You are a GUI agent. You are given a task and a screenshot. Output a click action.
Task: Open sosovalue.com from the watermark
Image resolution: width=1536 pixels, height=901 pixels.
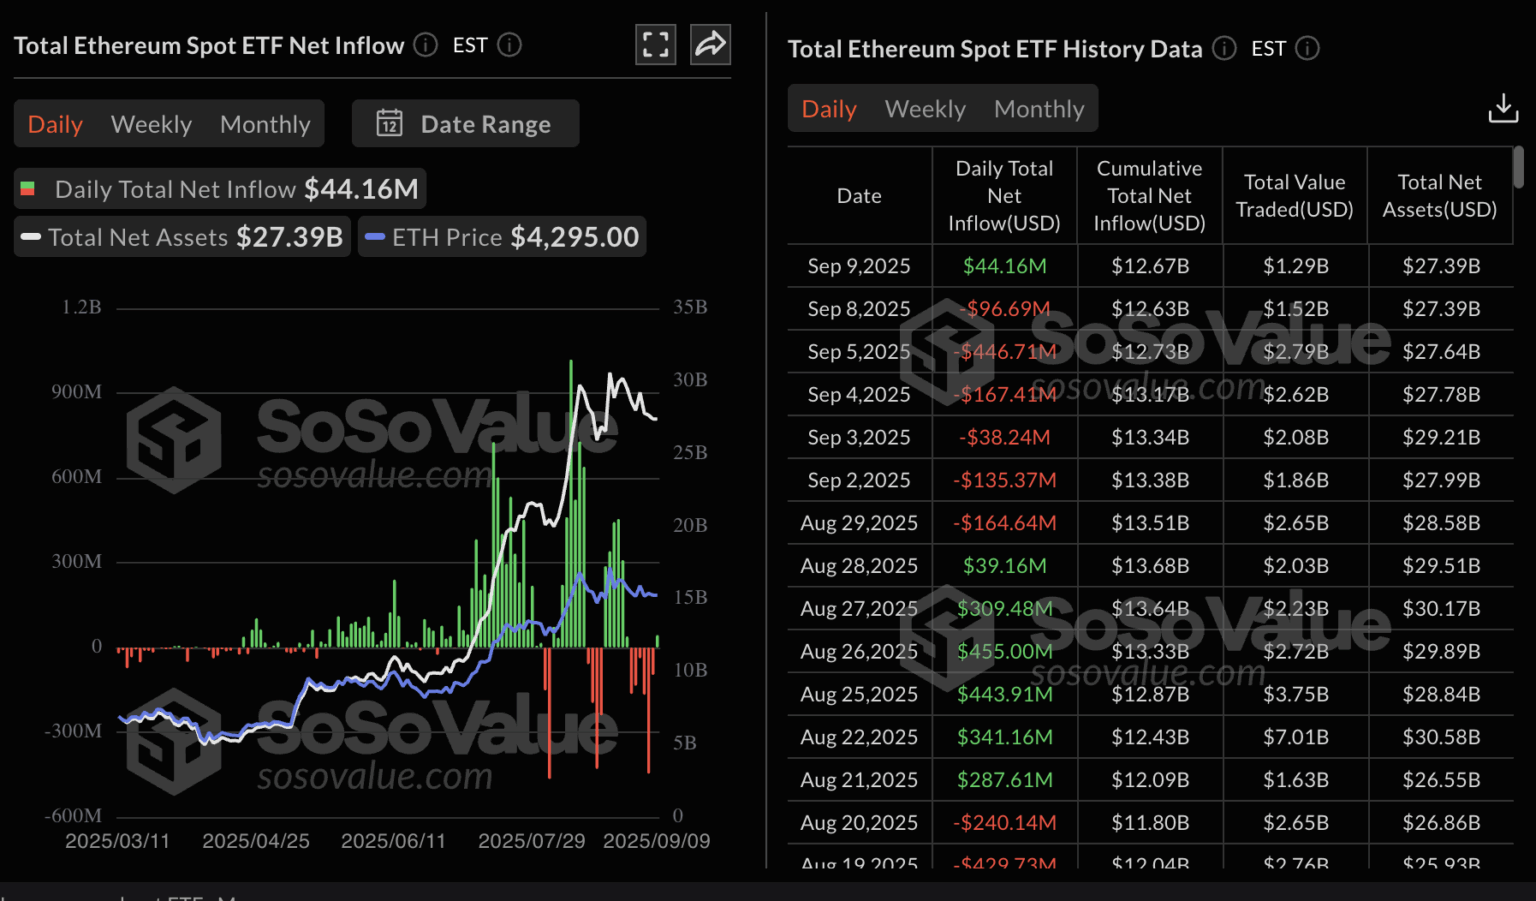[373, 476]
